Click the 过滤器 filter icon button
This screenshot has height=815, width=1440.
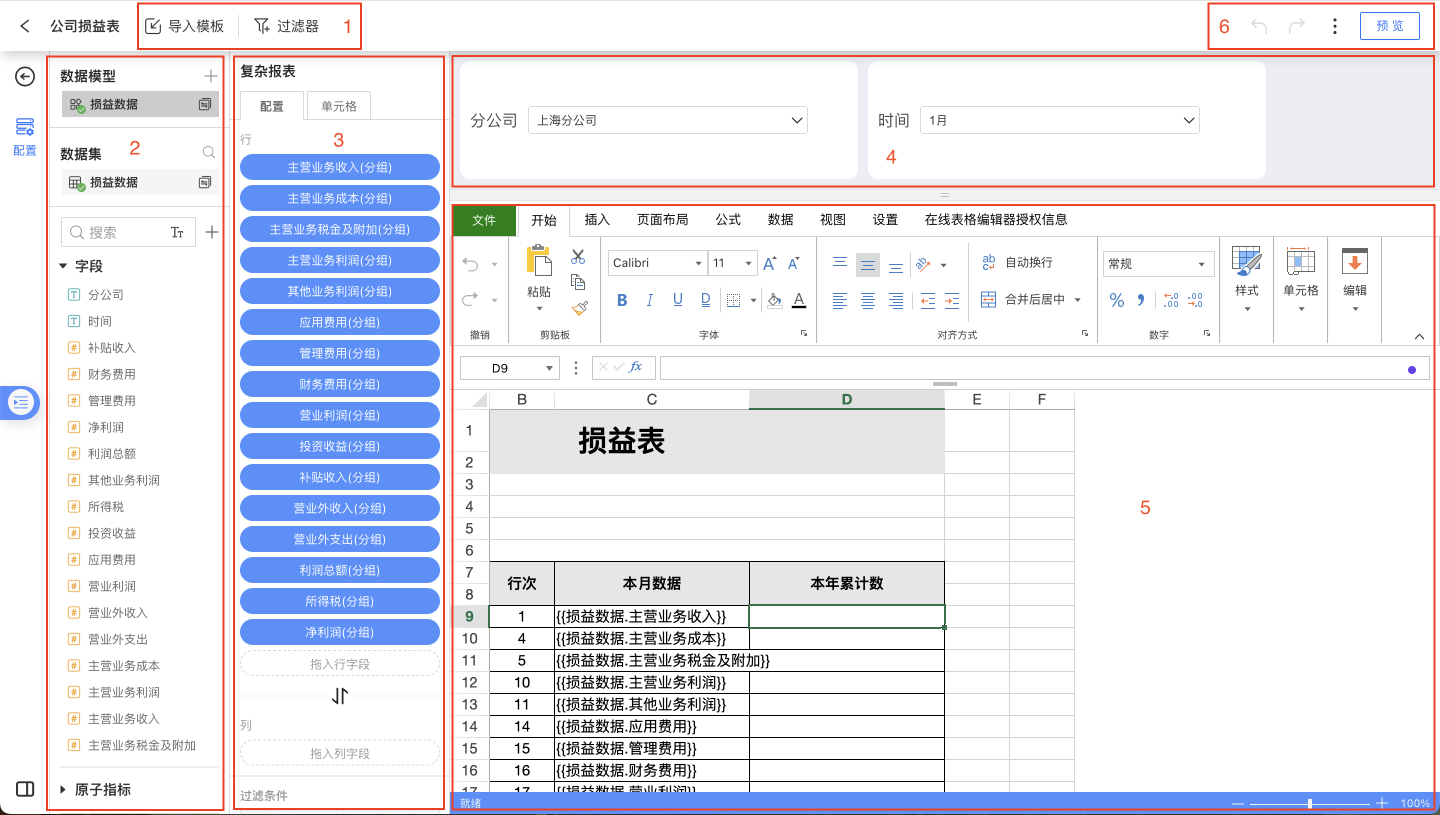point(287,26)
